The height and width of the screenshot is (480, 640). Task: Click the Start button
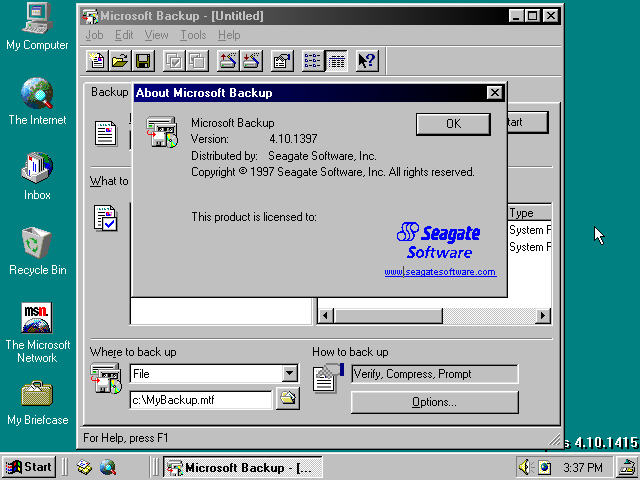(x=29, y=467)
